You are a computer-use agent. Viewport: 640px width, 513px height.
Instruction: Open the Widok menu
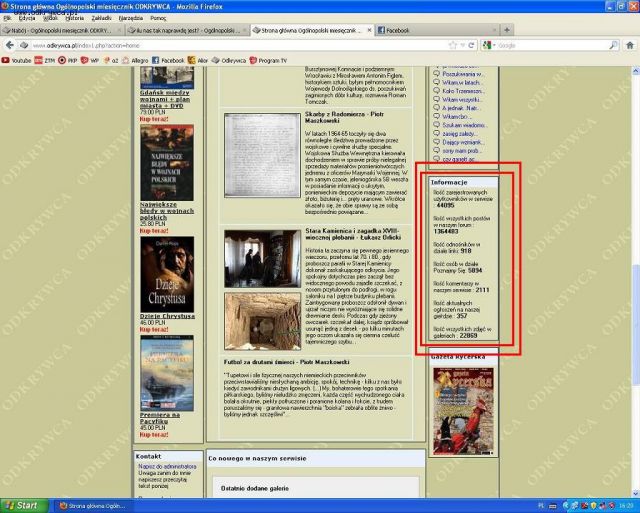pos(50,18)
